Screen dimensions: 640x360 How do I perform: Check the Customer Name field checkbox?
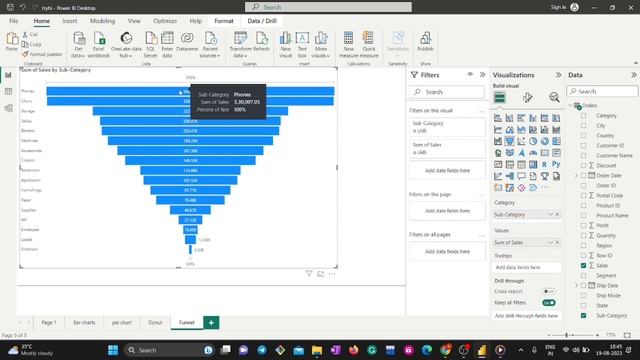coord(584,156)
